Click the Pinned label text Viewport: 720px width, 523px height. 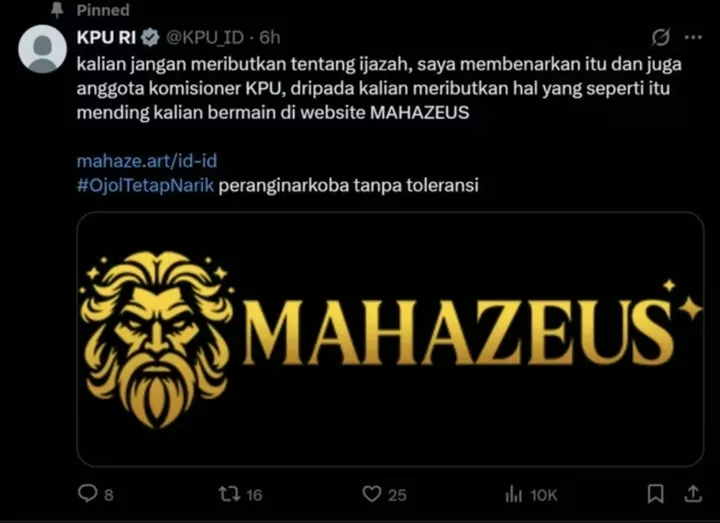pyautogui.click(x=103, y=10)
